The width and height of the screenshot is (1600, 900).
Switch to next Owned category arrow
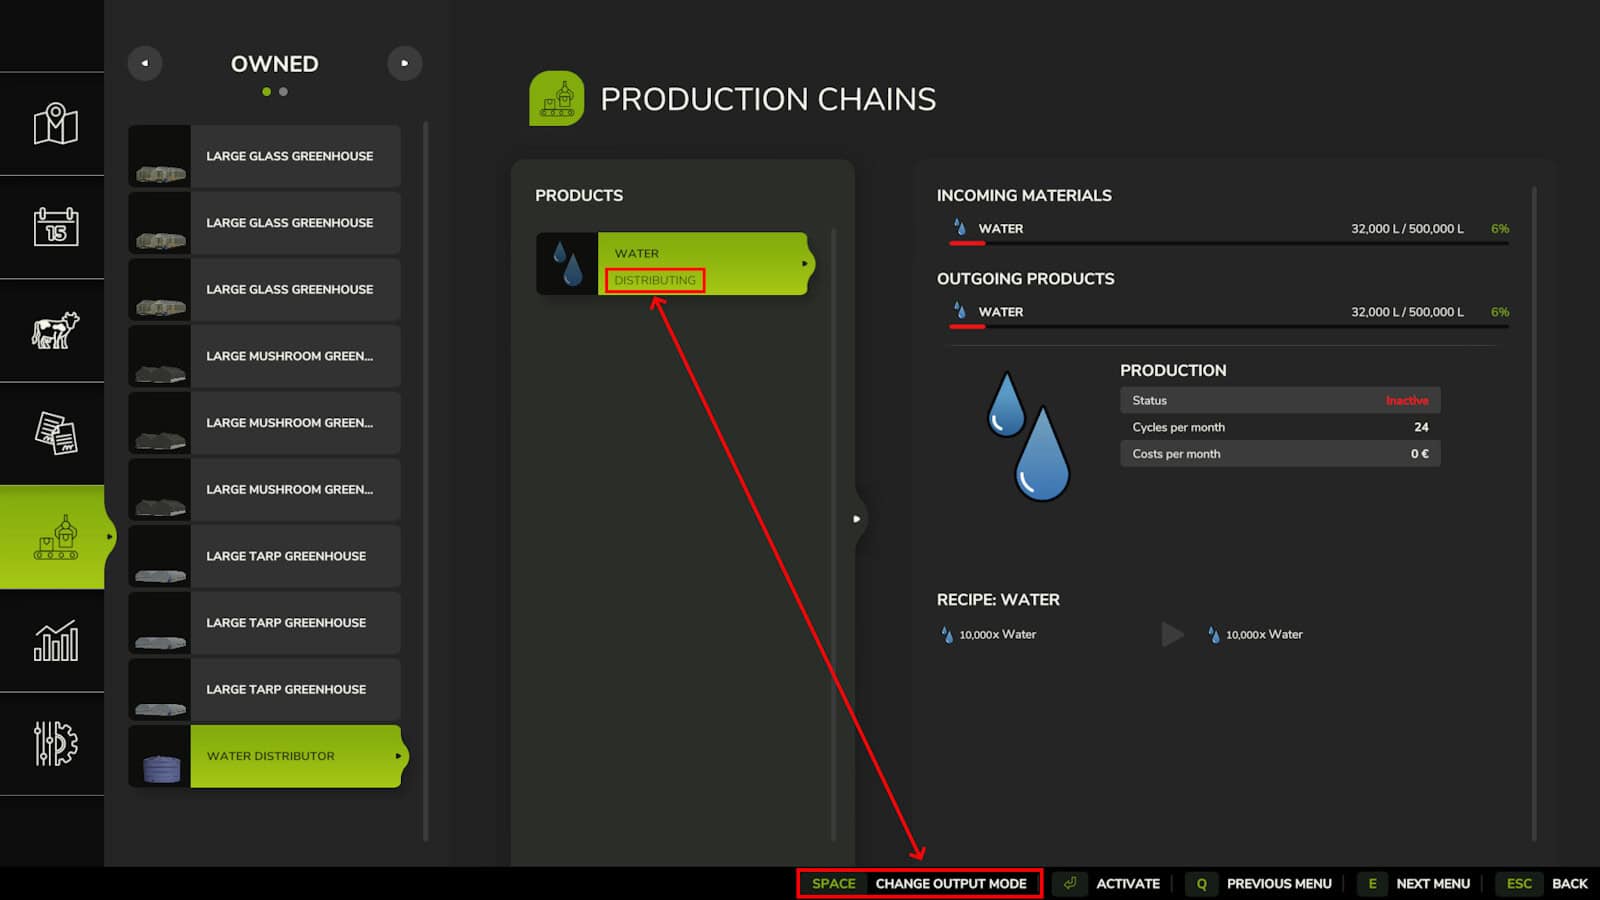pos(404,63)
